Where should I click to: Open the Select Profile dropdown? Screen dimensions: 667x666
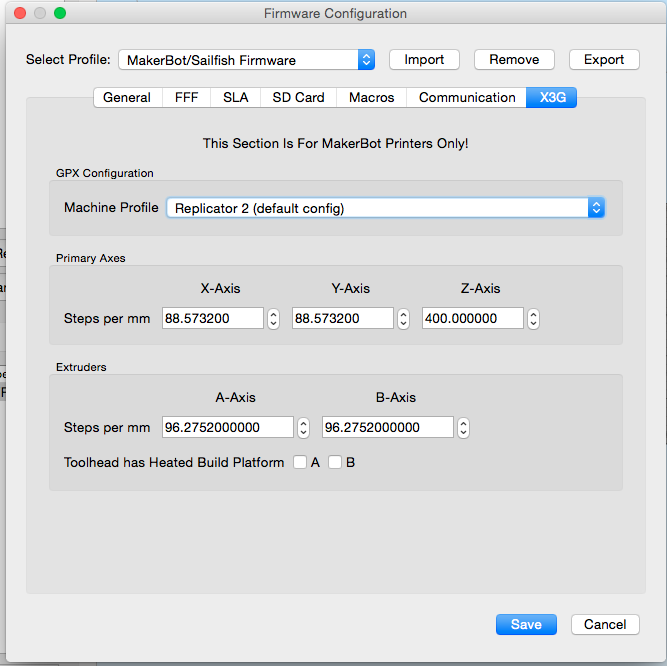pos(246,60)
